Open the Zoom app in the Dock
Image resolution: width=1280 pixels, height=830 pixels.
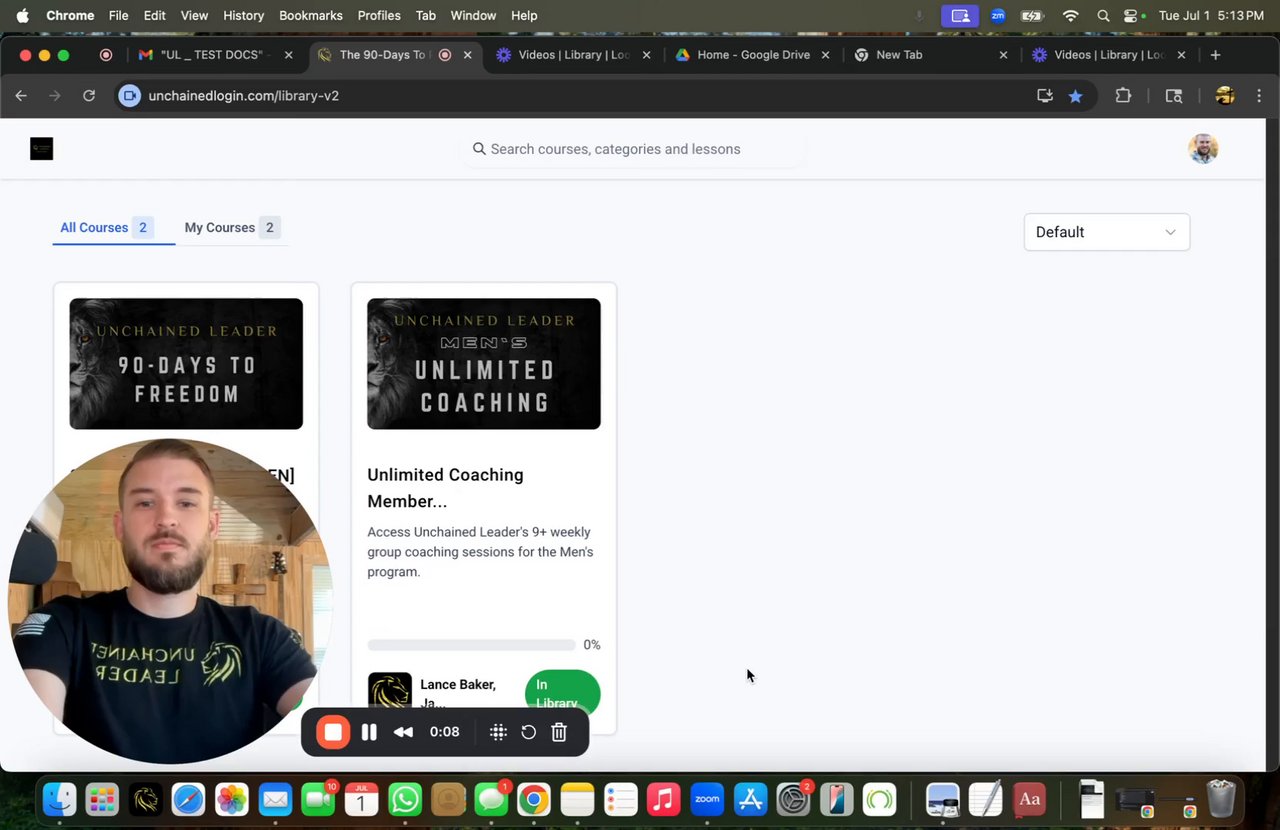(x=707, y=799)
